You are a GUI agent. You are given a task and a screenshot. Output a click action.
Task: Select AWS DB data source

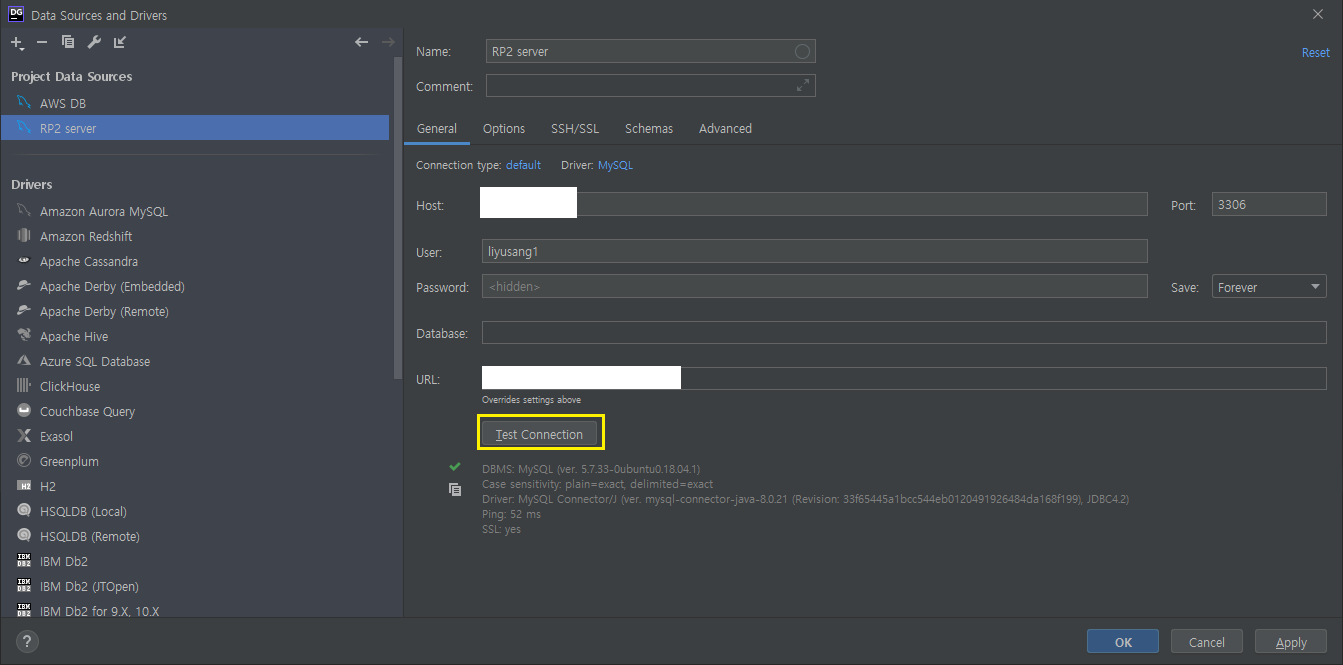pyautogui.click(x=195, y=103)
